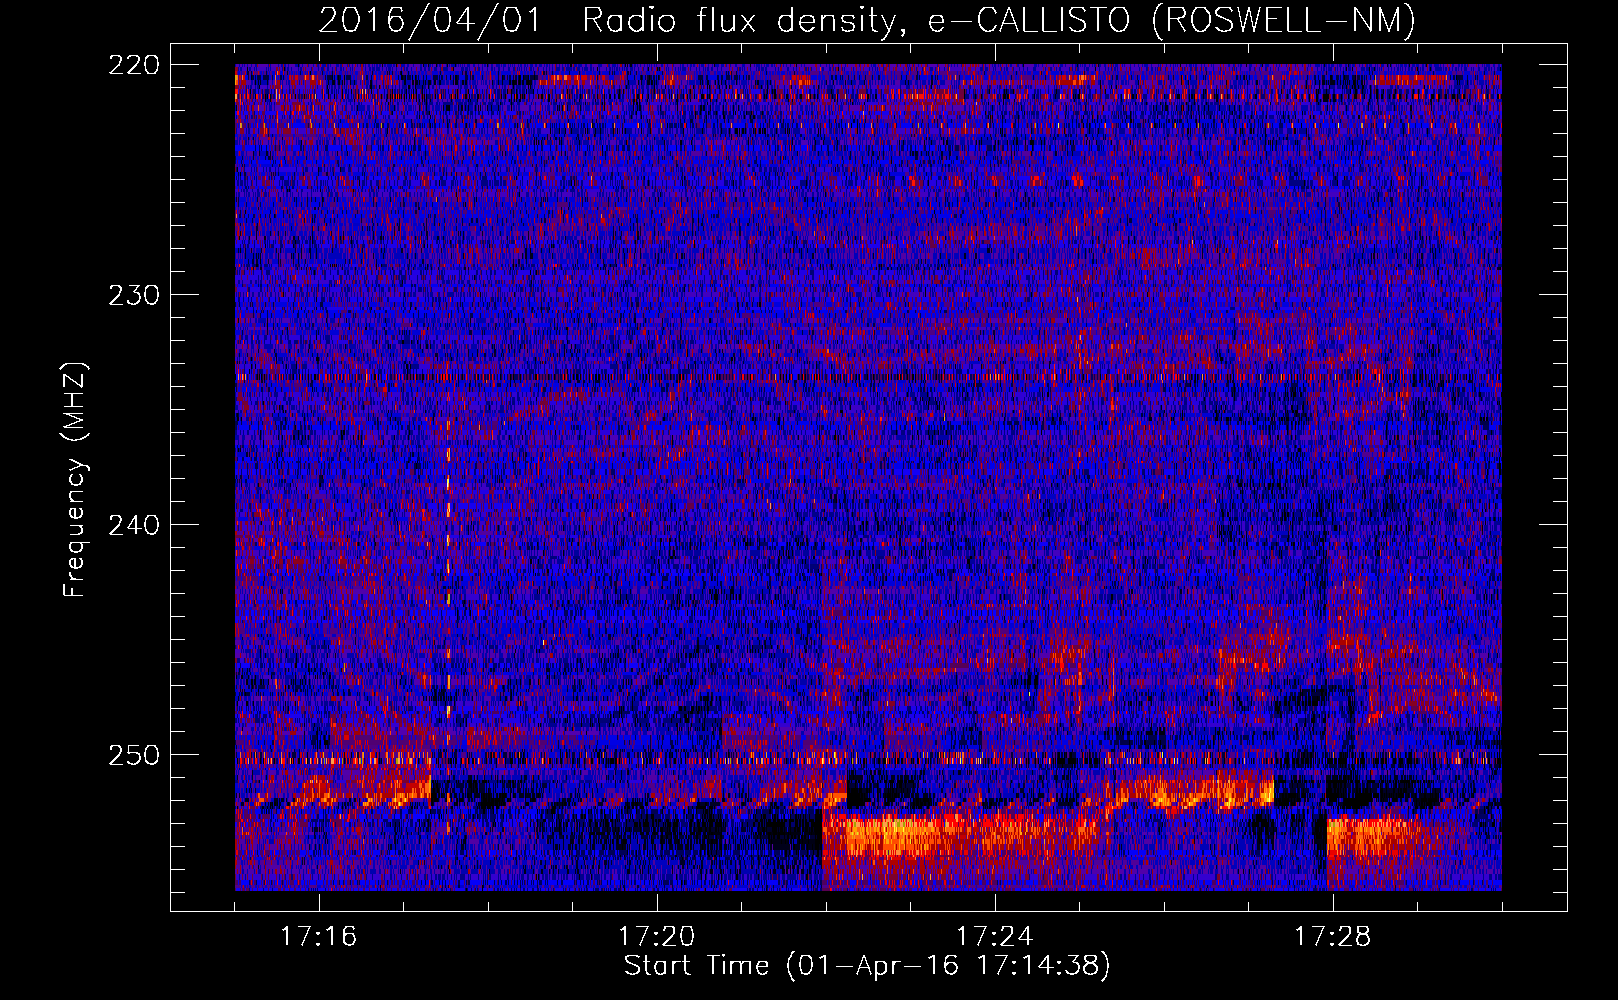
Task: Click the 'Start Time (01-Apr-16 17:14:38)' label
Action: [x=867, y=966]
